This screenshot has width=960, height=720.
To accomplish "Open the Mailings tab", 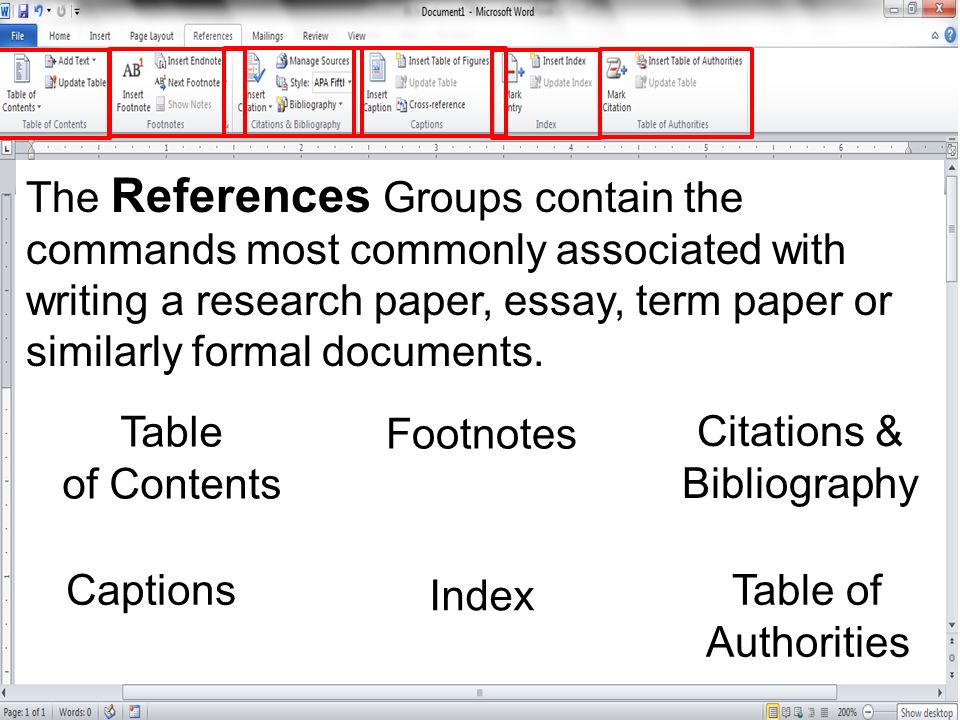I will pyautogui.click(x=268, y=36).
